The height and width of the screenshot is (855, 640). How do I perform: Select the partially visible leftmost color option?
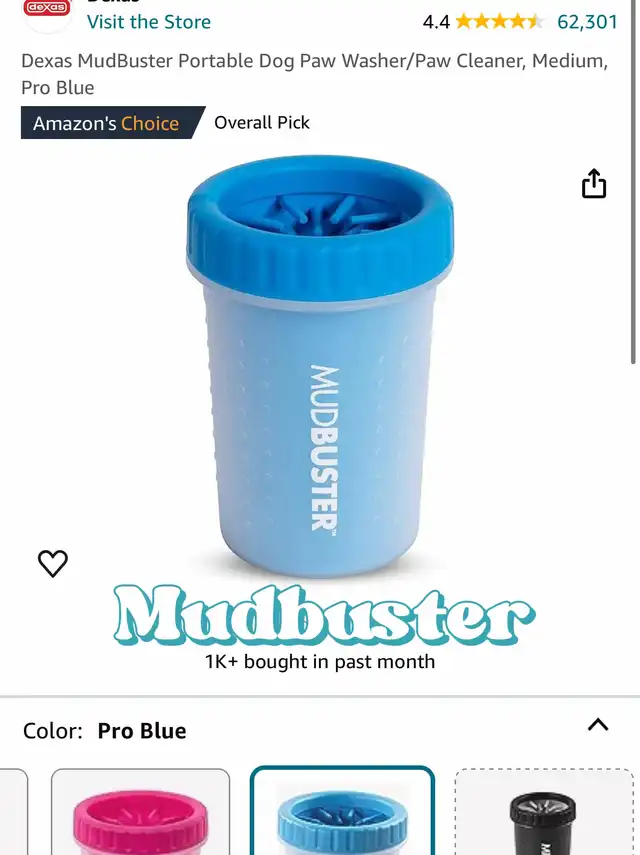(x=13, y=812)
